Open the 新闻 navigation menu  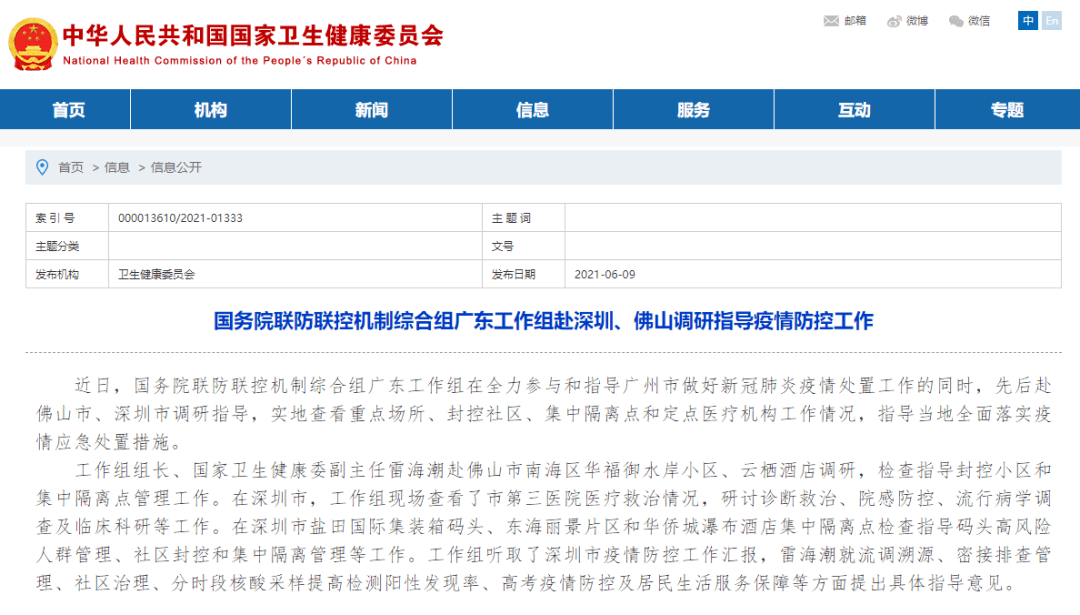[372, 110]
